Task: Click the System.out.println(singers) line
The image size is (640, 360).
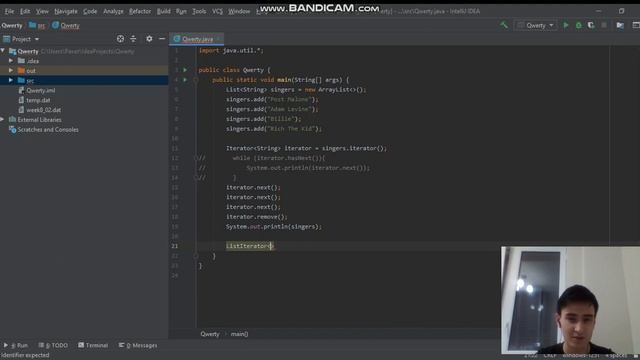Action: (274, 227)
